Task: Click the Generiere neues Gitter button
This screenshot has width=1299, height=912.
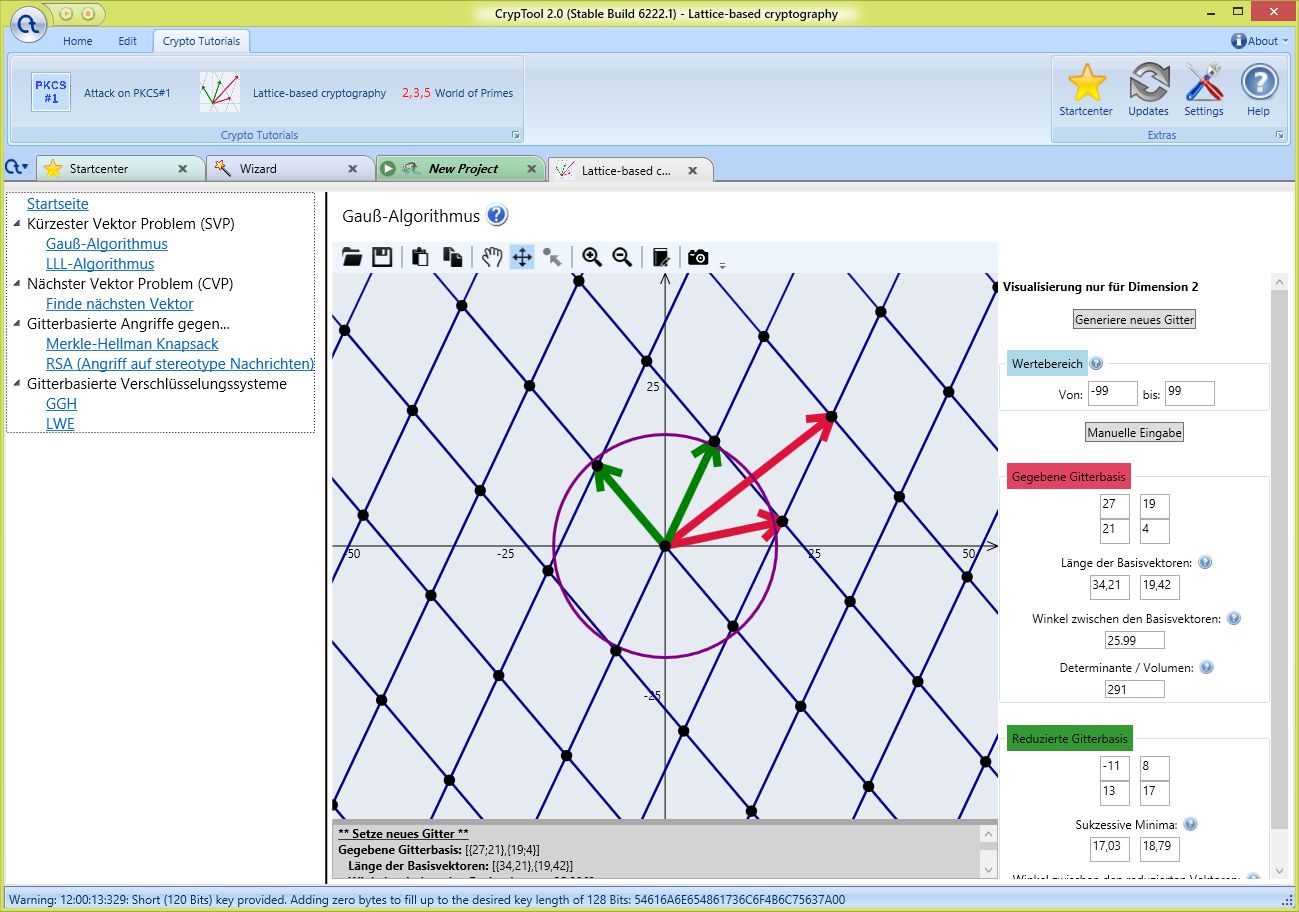Action: click(1134, 320)
